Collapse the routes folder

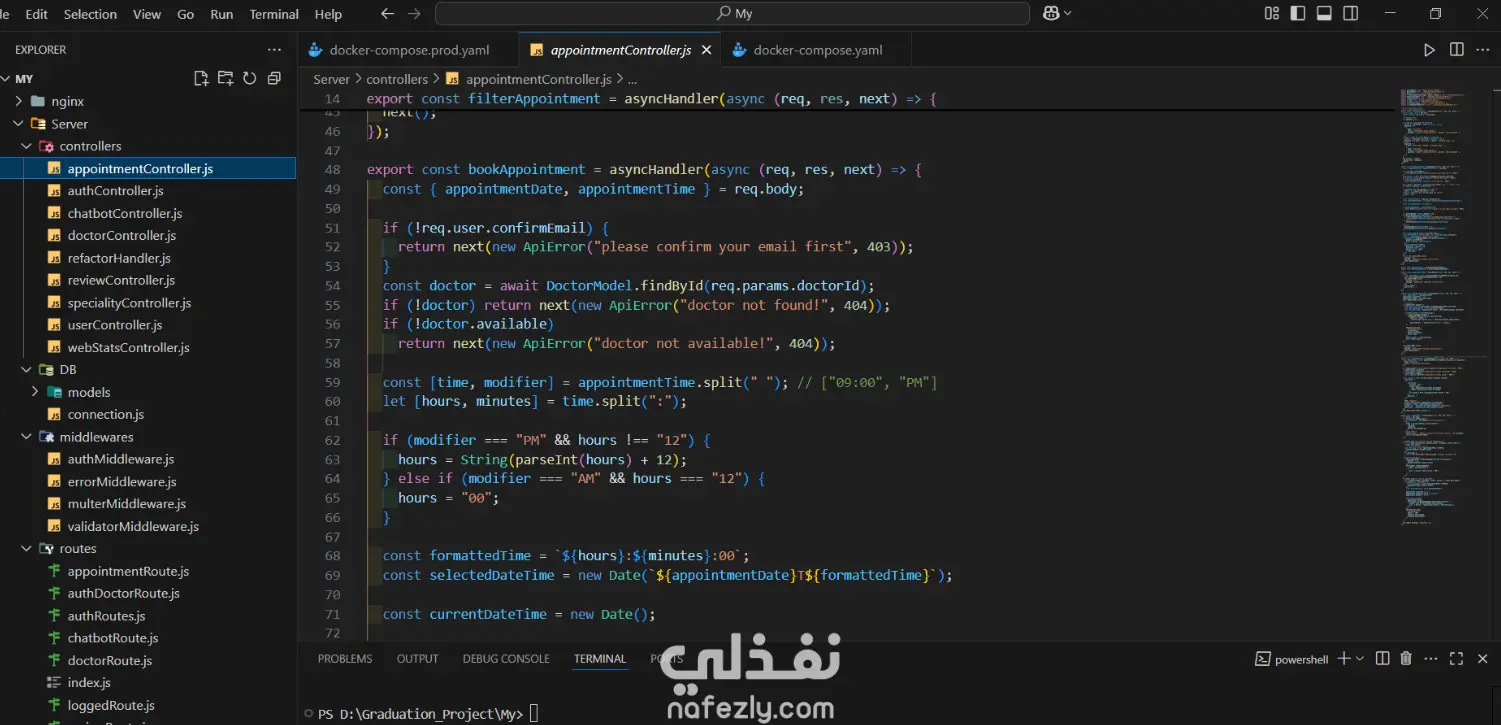click(x=26, y=549)
